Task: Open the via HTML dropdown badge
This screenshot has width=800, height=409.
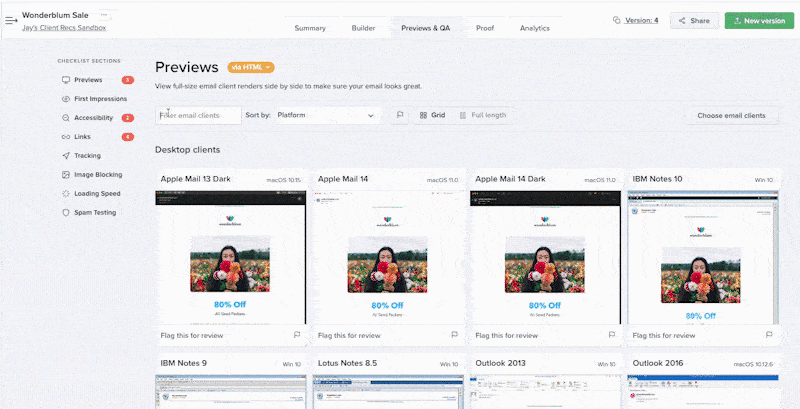Action: coord(251,67)
